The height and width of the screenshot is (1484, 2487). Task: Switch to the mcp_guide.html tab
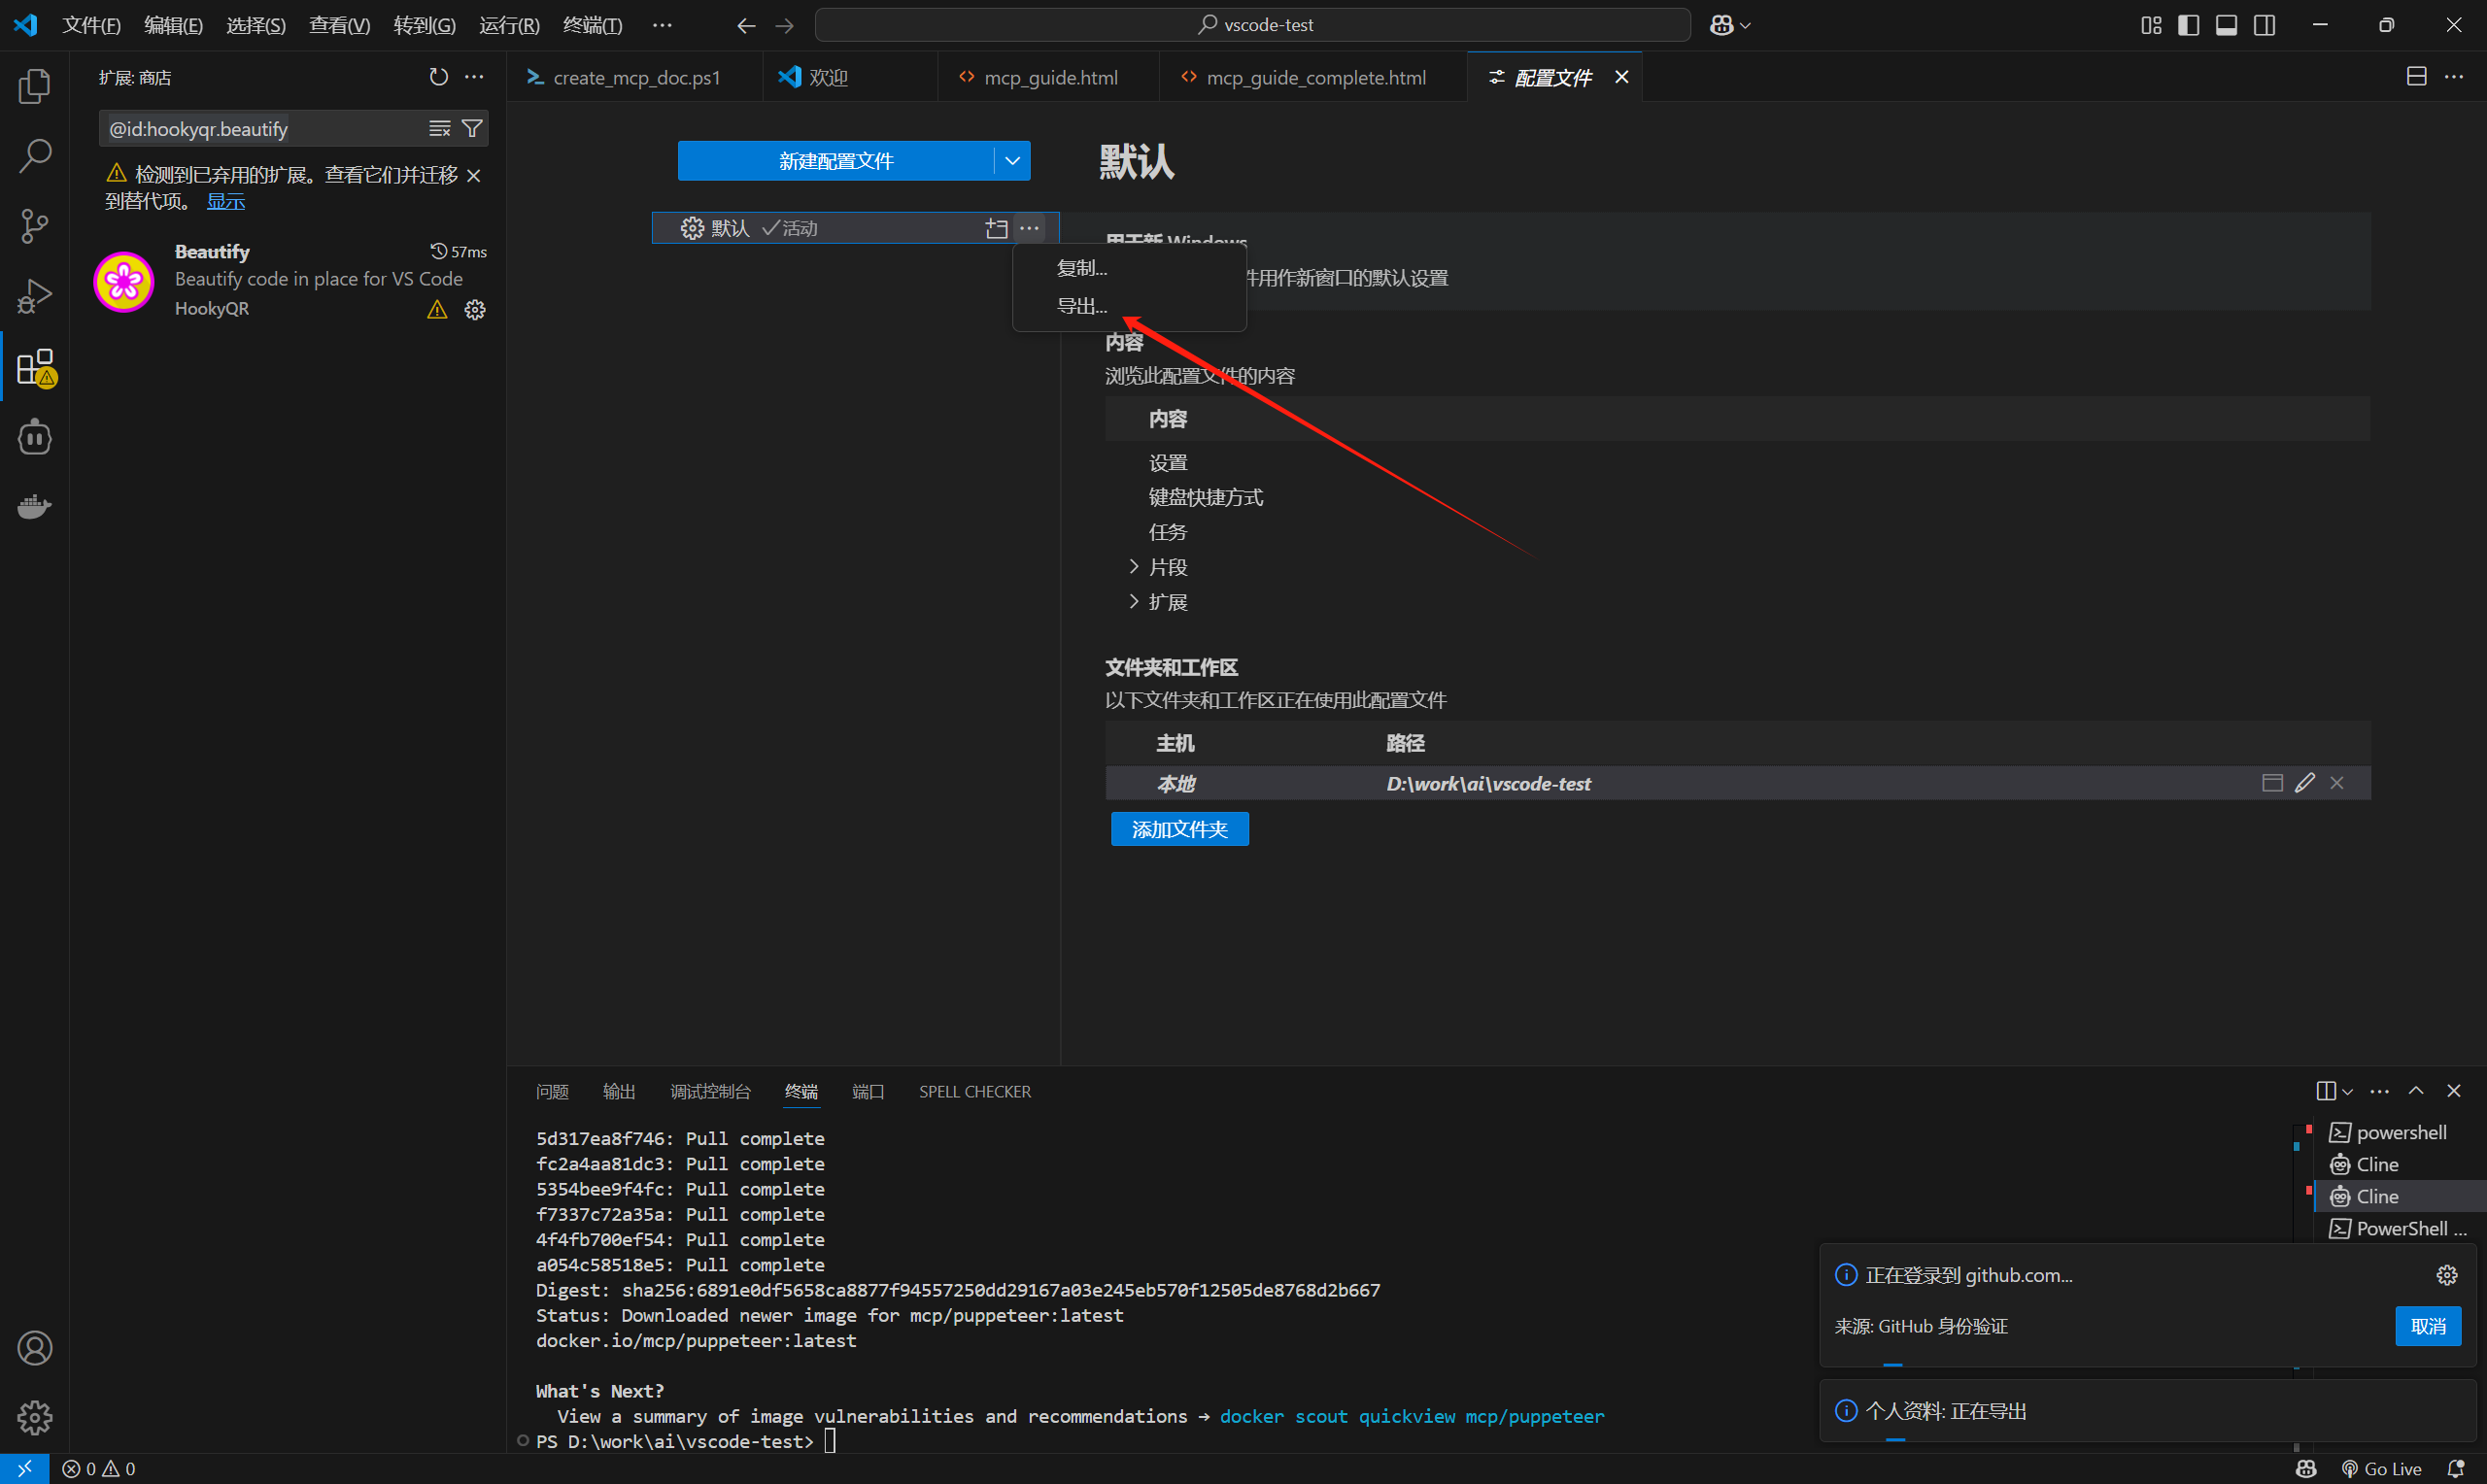coord(1049,78)
